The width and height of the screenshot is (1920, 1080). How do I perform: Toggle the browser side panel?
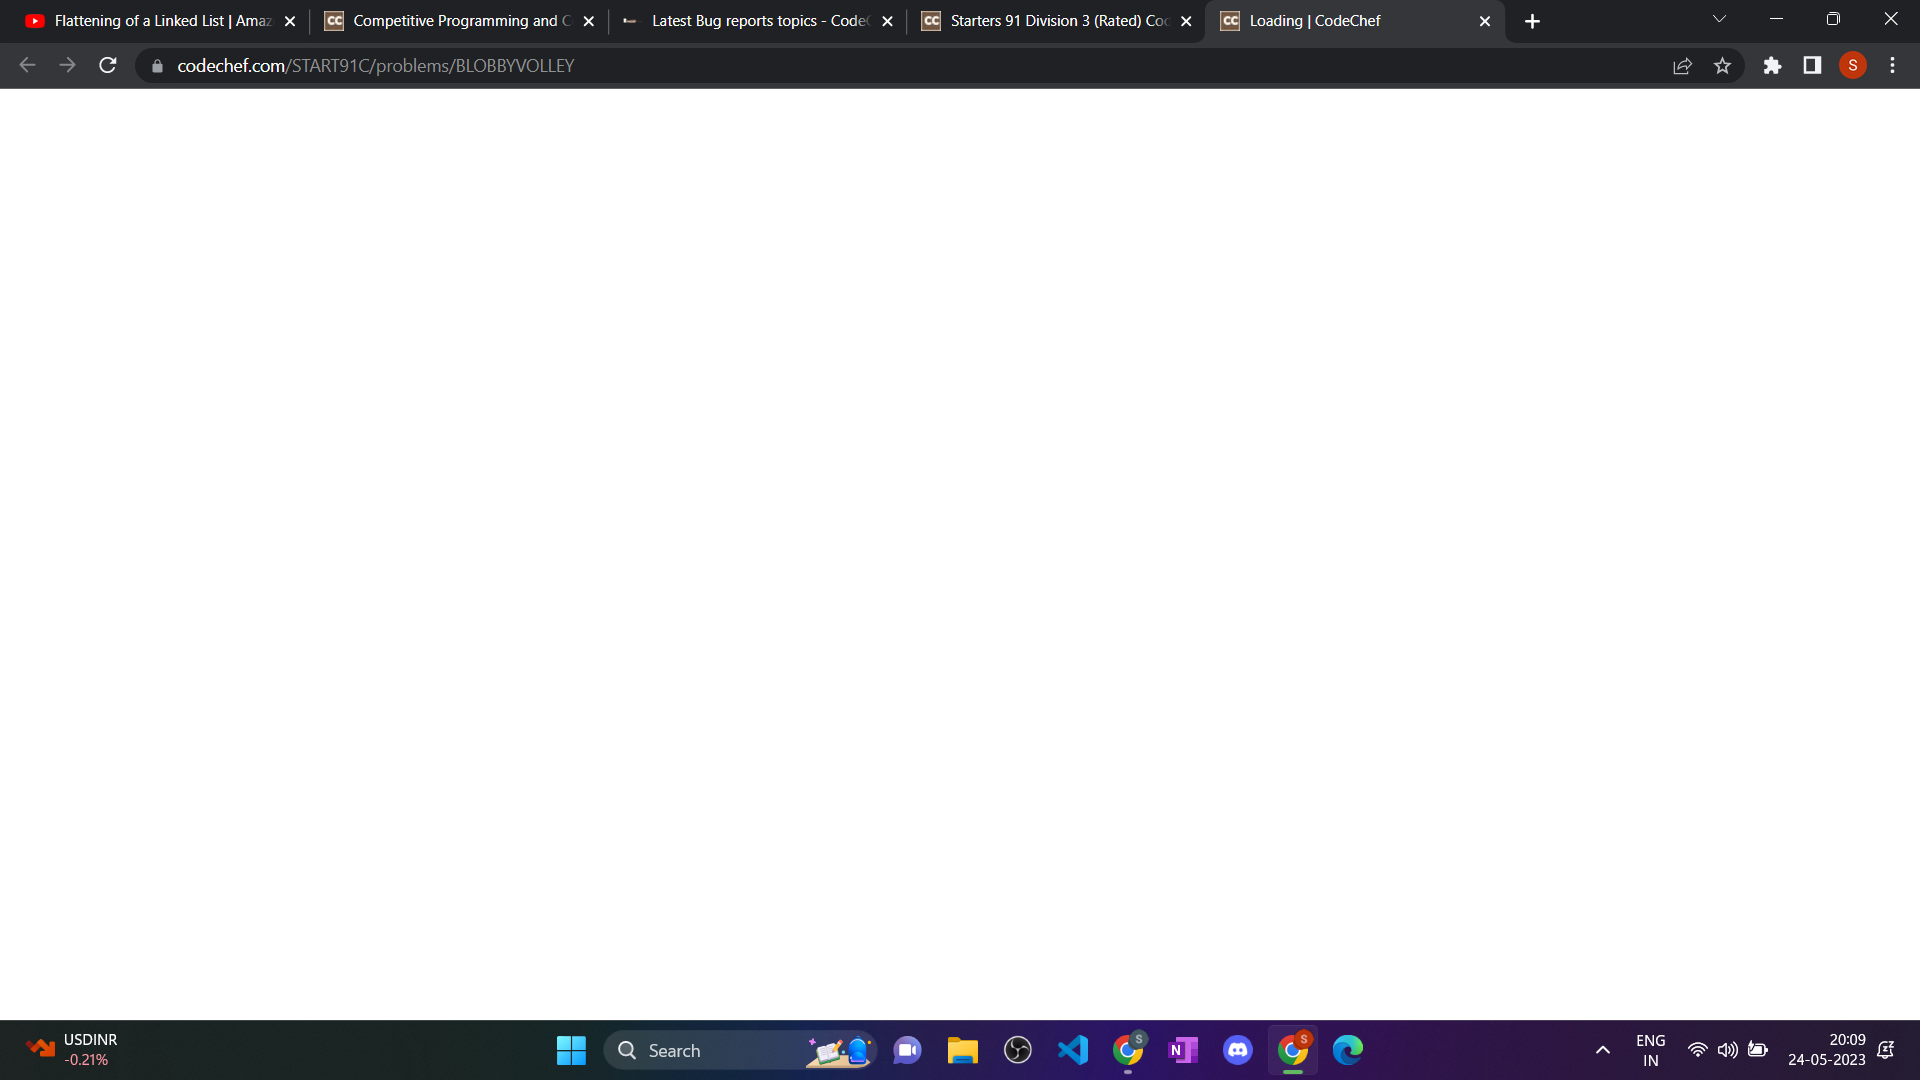[x=1812, y=66]
